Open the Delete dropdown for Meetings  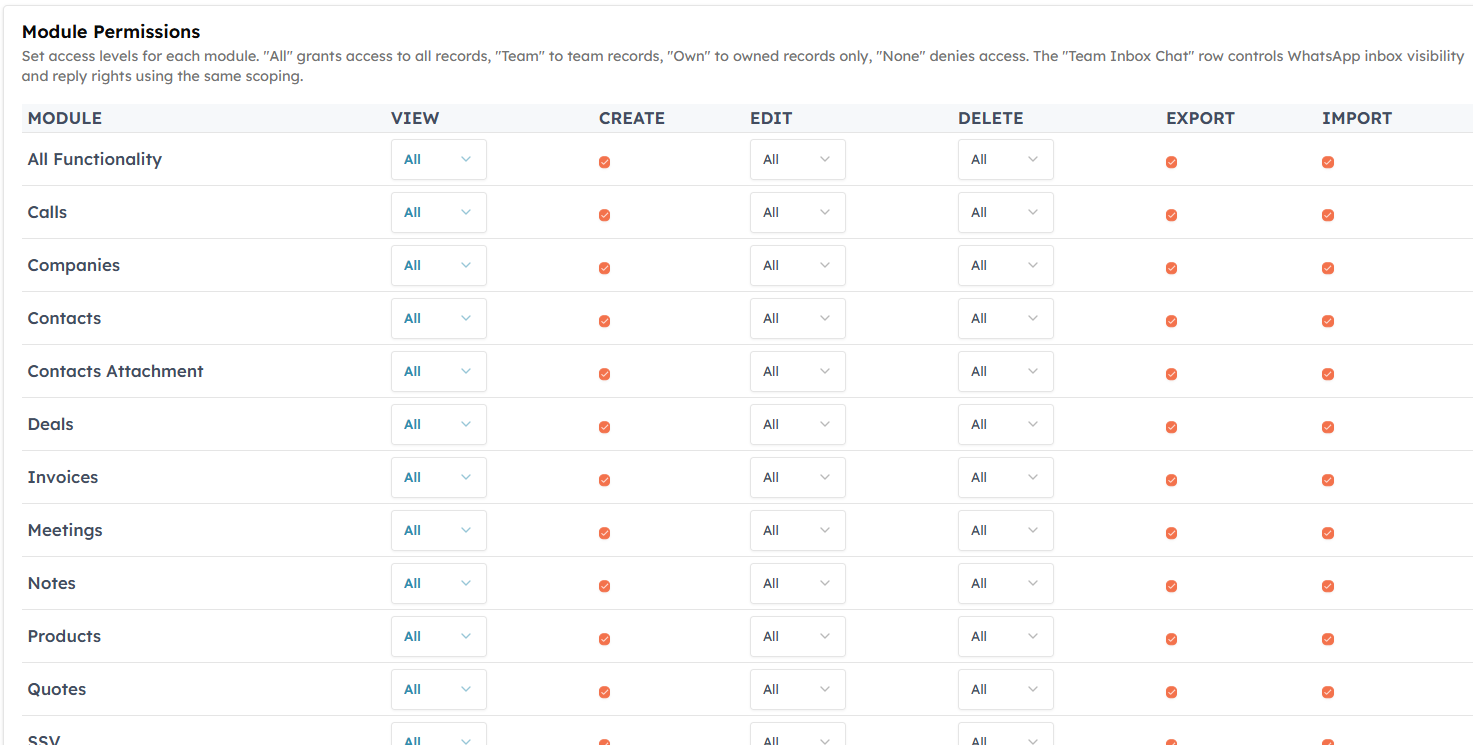1005,530
